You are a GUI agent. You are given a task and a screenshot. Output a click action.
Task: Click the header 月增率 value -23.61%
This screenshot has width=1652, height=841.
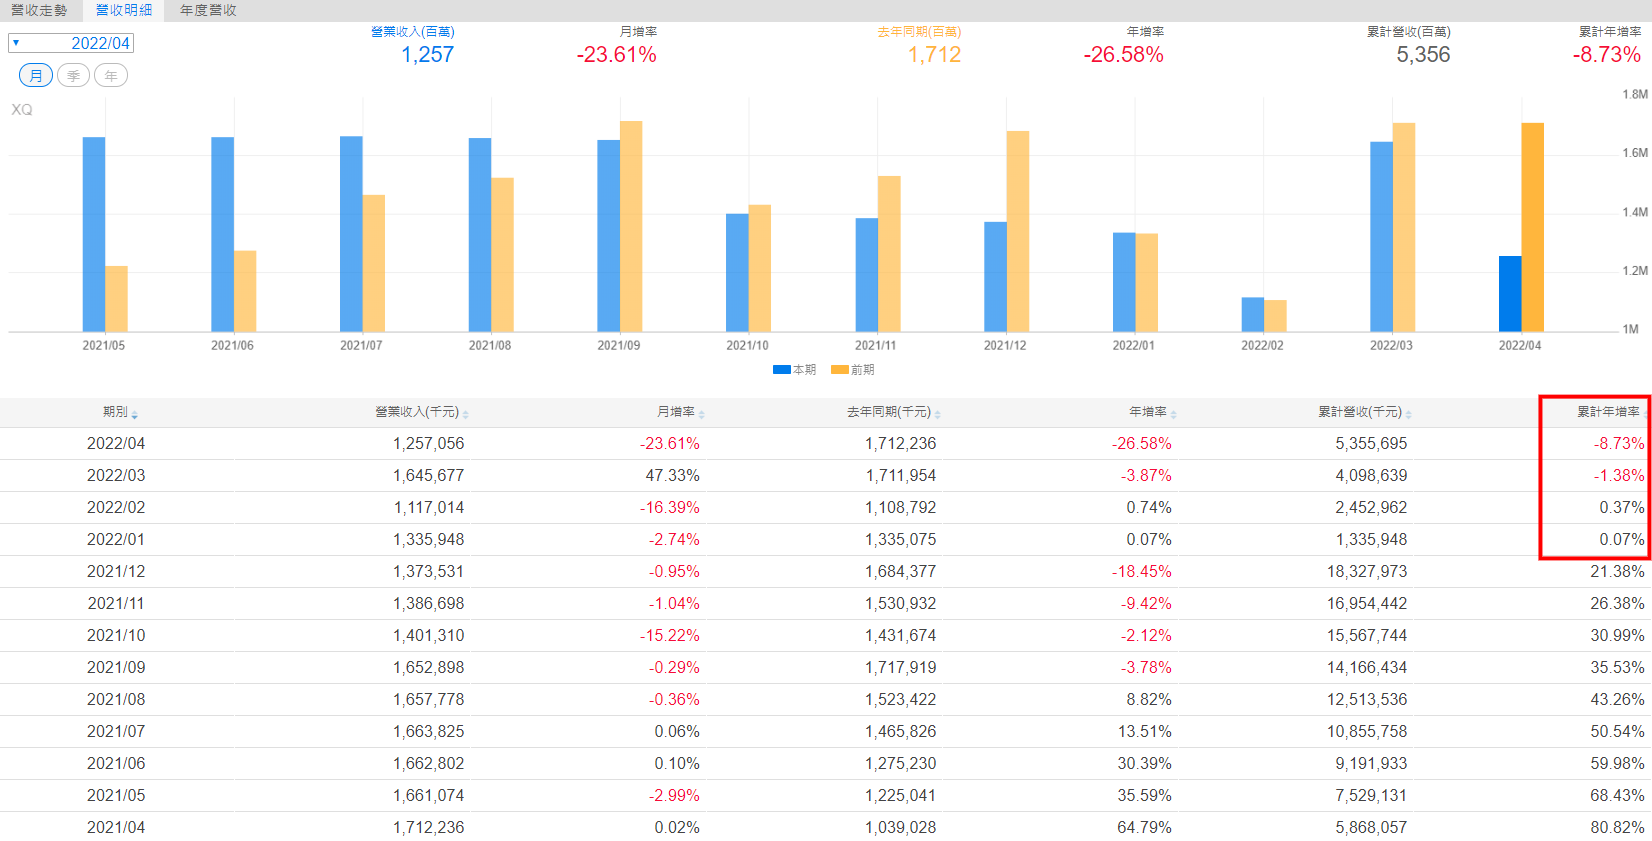[x=617, y=55]
